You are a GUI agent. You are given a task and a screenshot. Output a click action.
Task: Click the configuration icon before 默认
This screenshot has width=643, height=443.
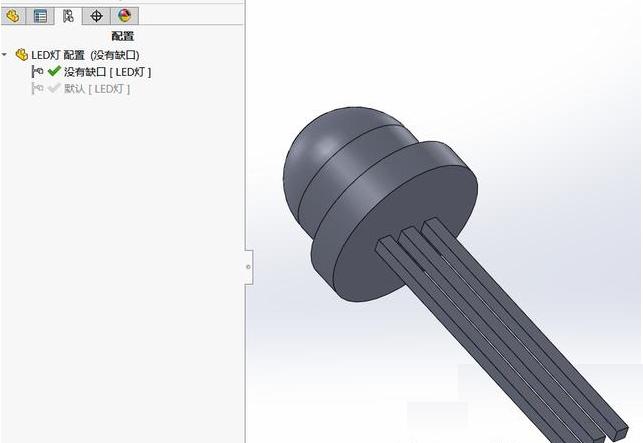click(x=37, y=89)
